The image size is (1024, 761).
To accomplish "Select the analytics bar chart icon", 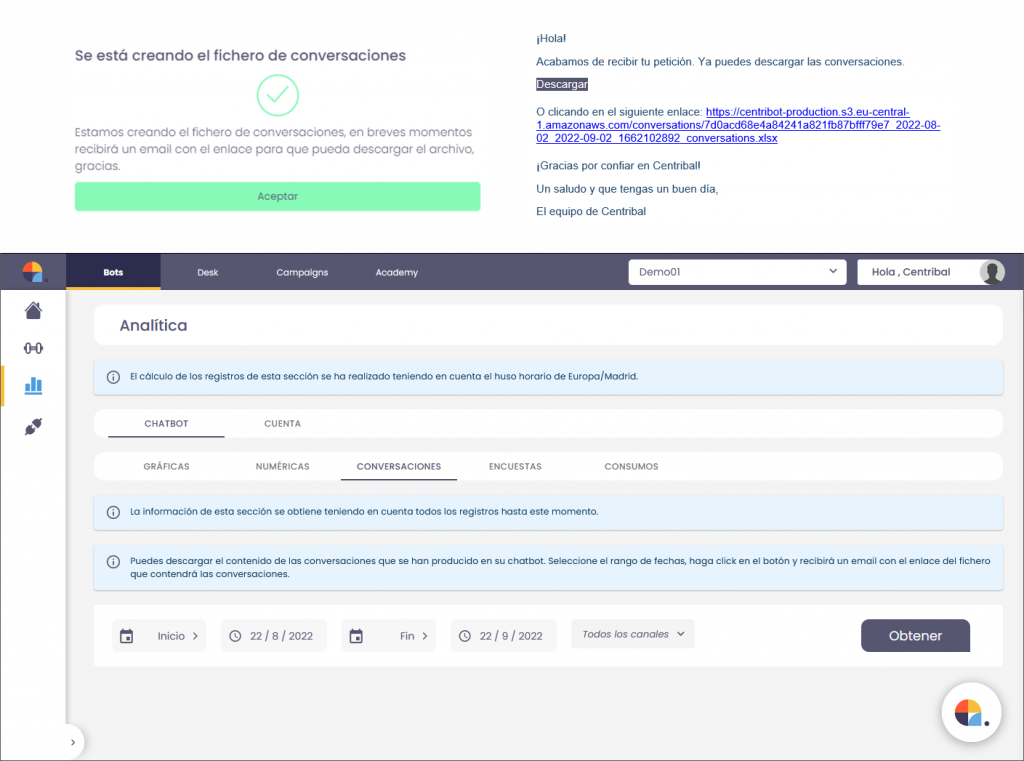I will click(x=33, y=386).
